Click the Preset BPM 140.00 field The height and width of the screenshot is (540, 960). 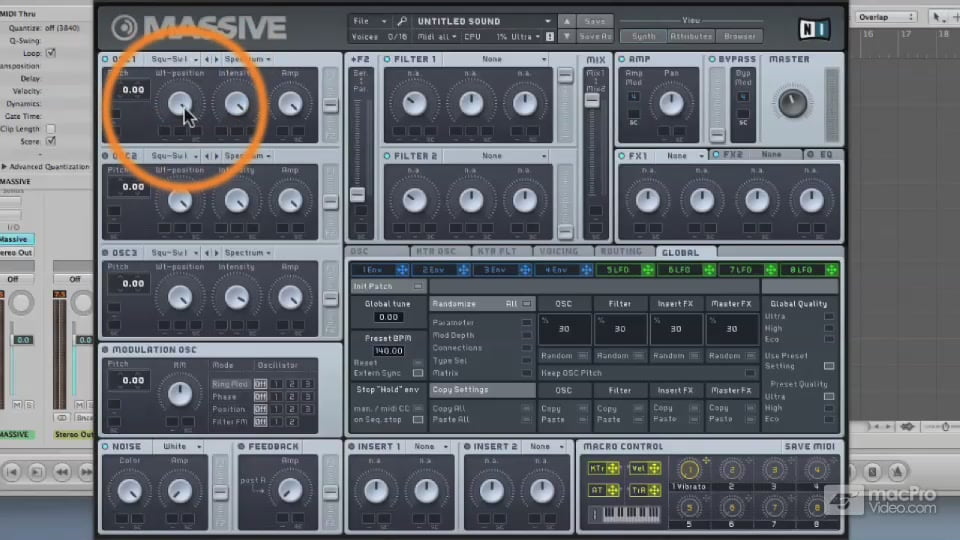[x=388, y=351]
